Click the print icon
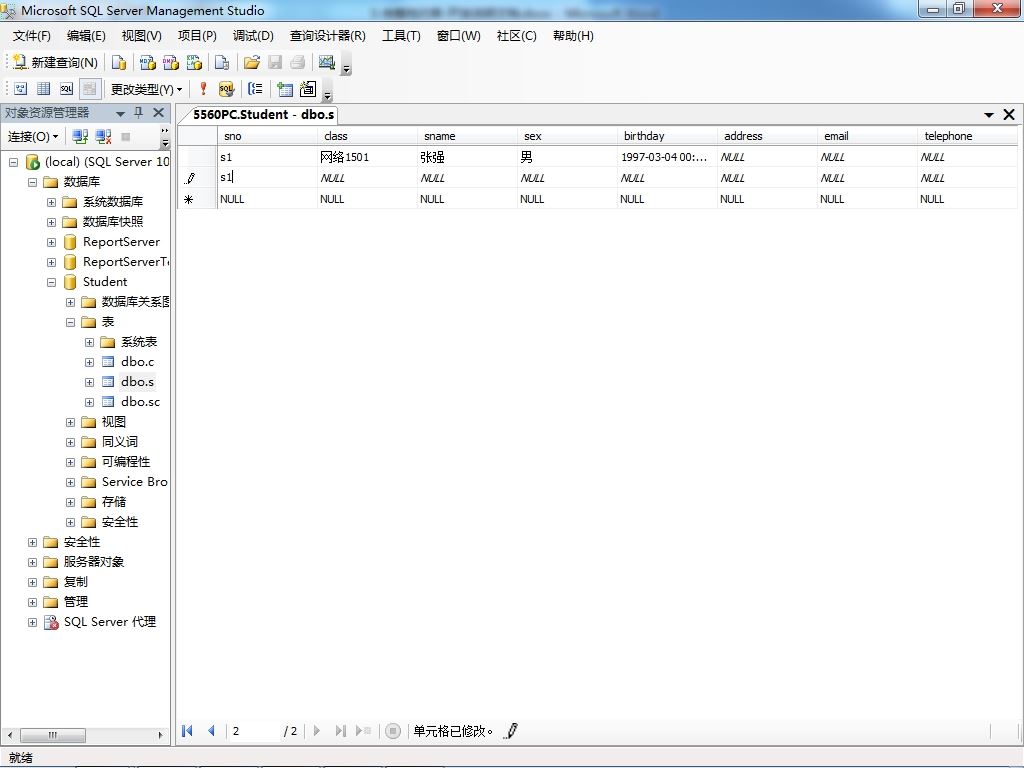 click(298, 62)
